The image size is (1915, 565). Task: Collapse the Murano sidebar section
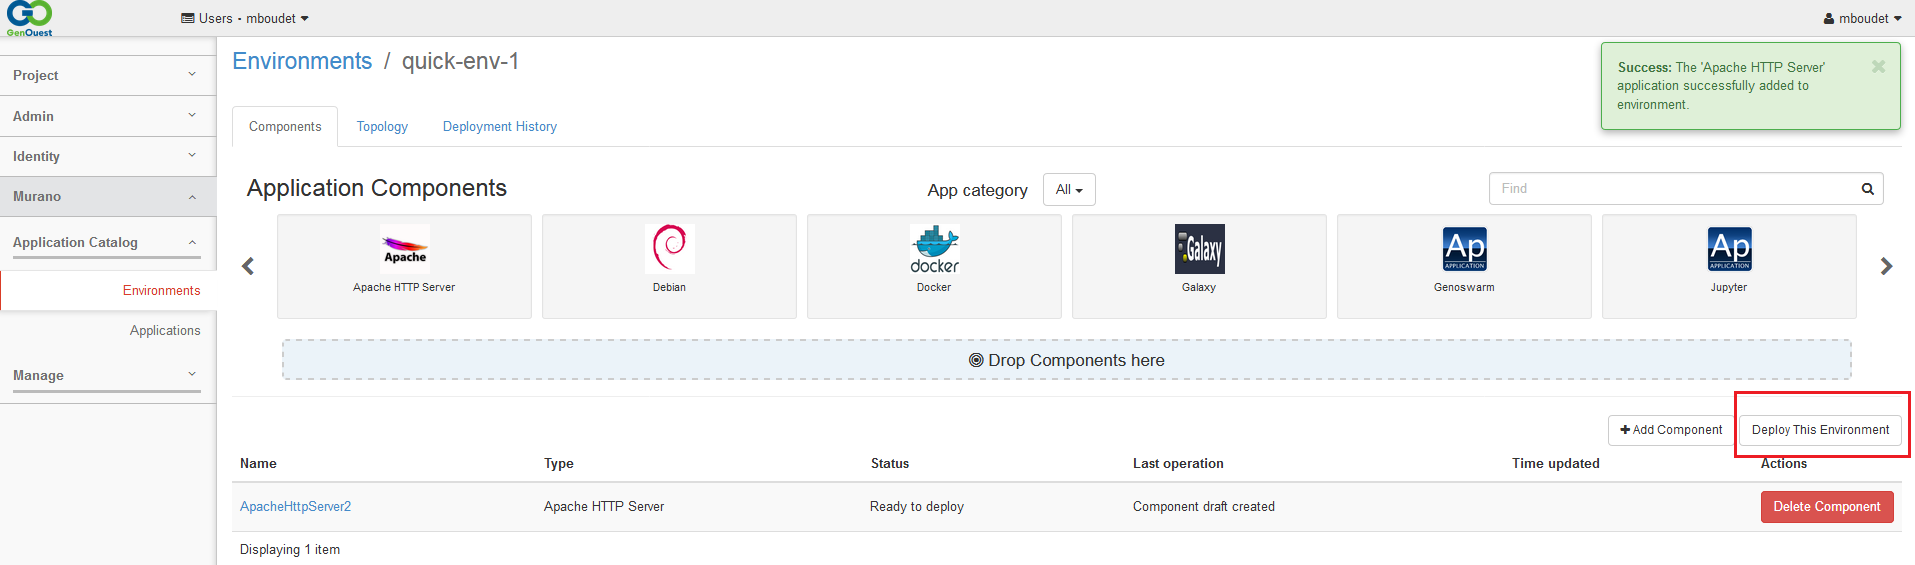pyautogui.click(x=108, y=197)
